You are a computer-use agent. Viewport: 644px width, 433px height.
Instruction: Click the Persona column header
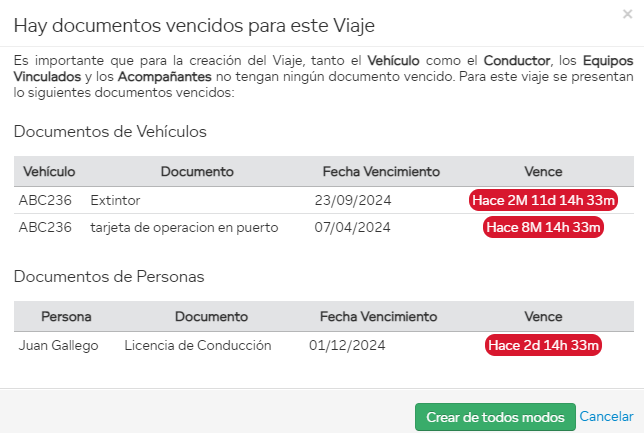pyautogui.click(x=66, y=317)
